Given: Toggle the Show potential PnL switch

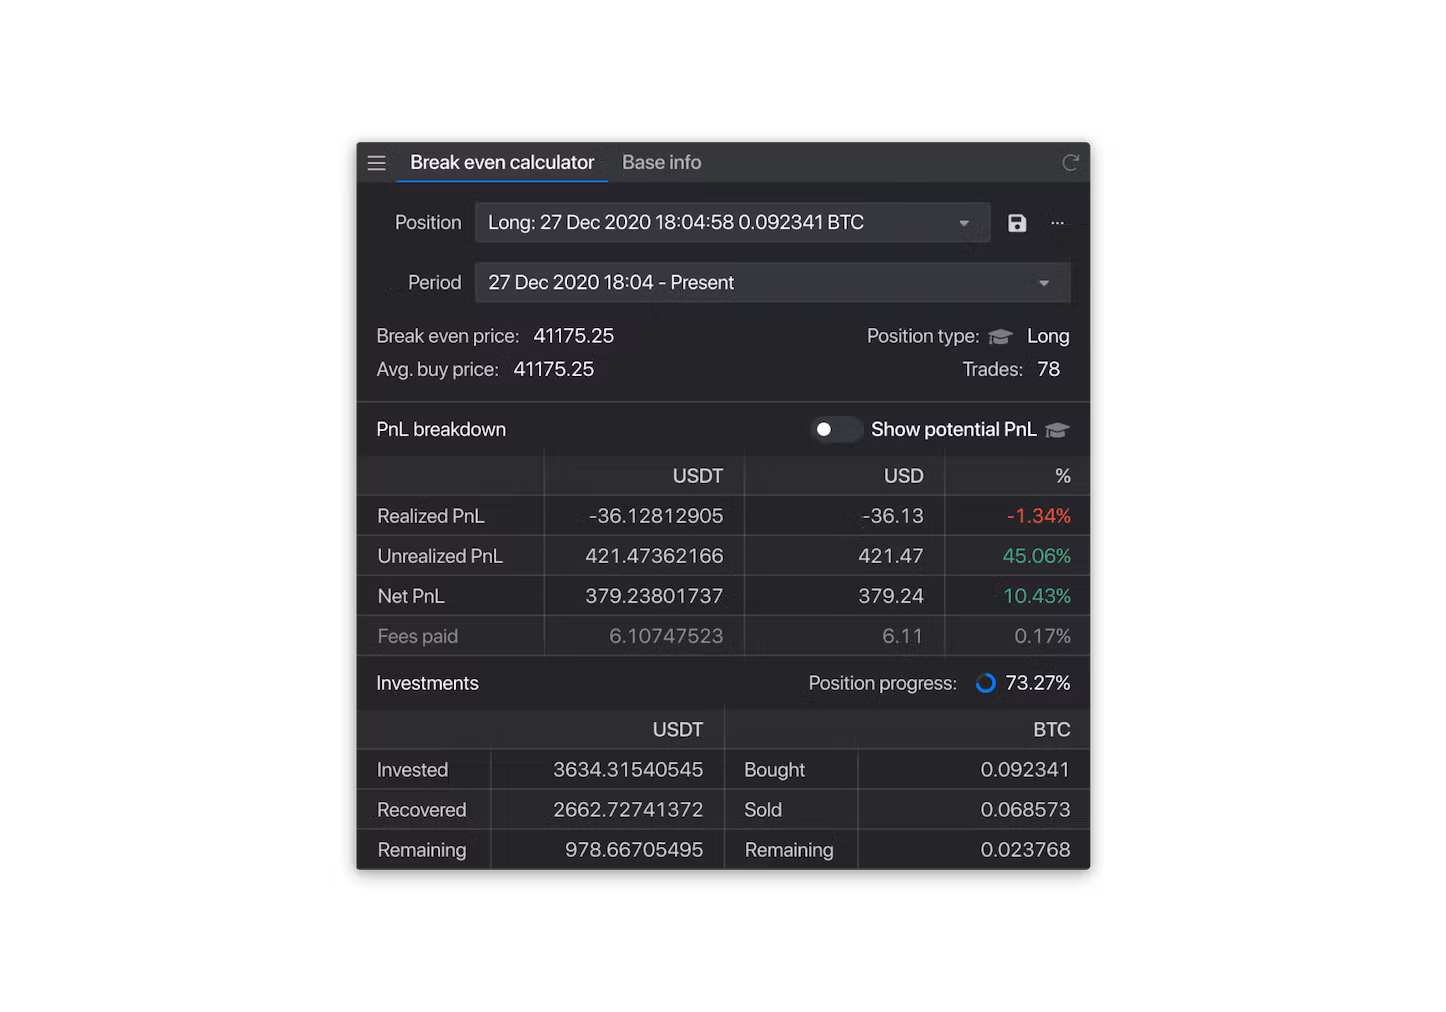Looking at the screenshot, I should [836, 430].
